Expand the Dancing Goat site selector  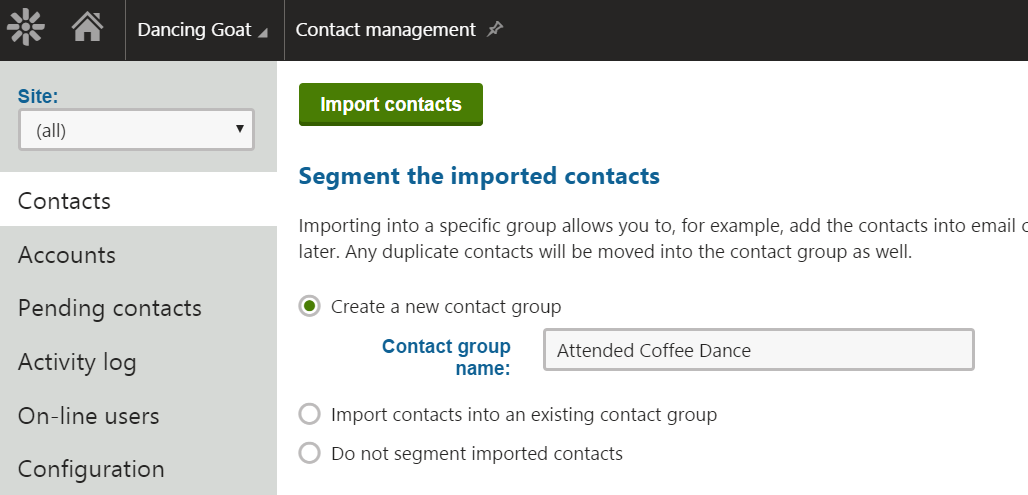[x=203, y=30]
